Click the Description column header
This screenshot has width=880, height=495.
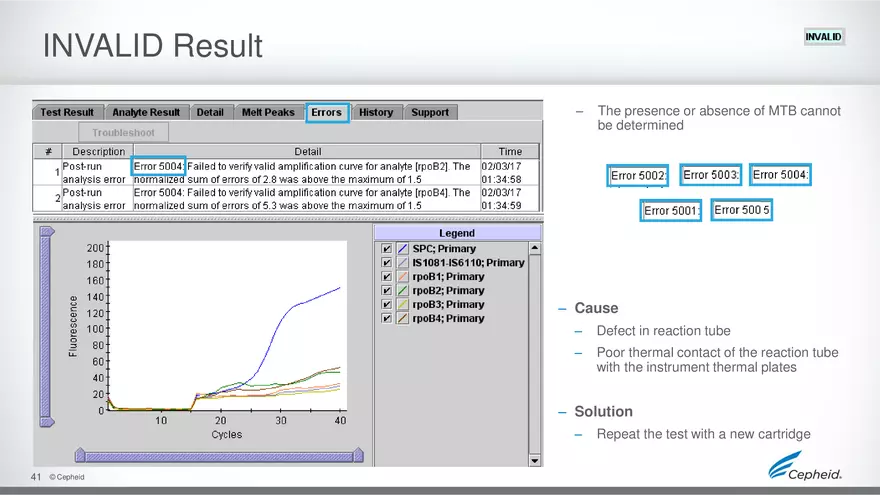pyautogui.click(x=99, y=152)
